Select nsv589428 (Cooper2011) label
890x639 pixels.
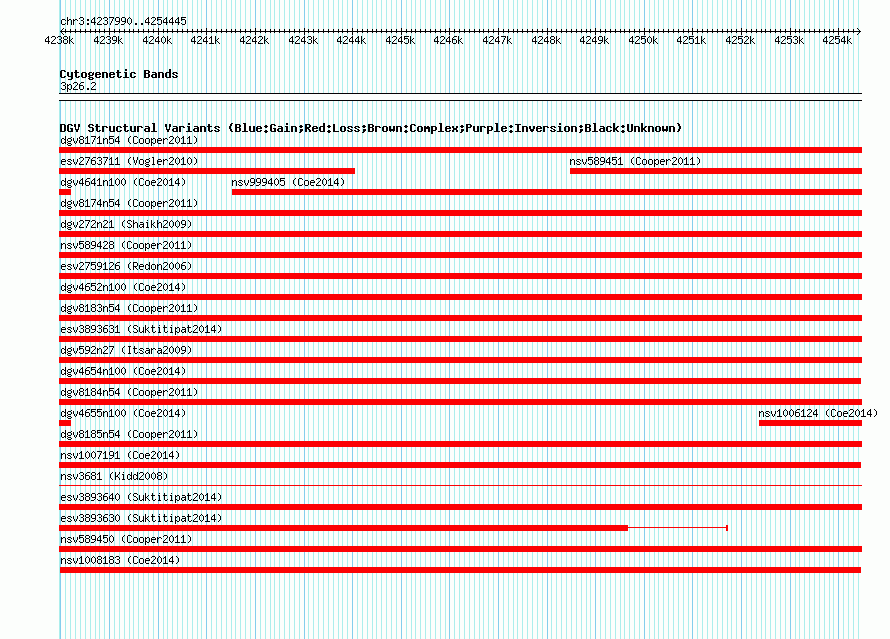click(126, 246)
